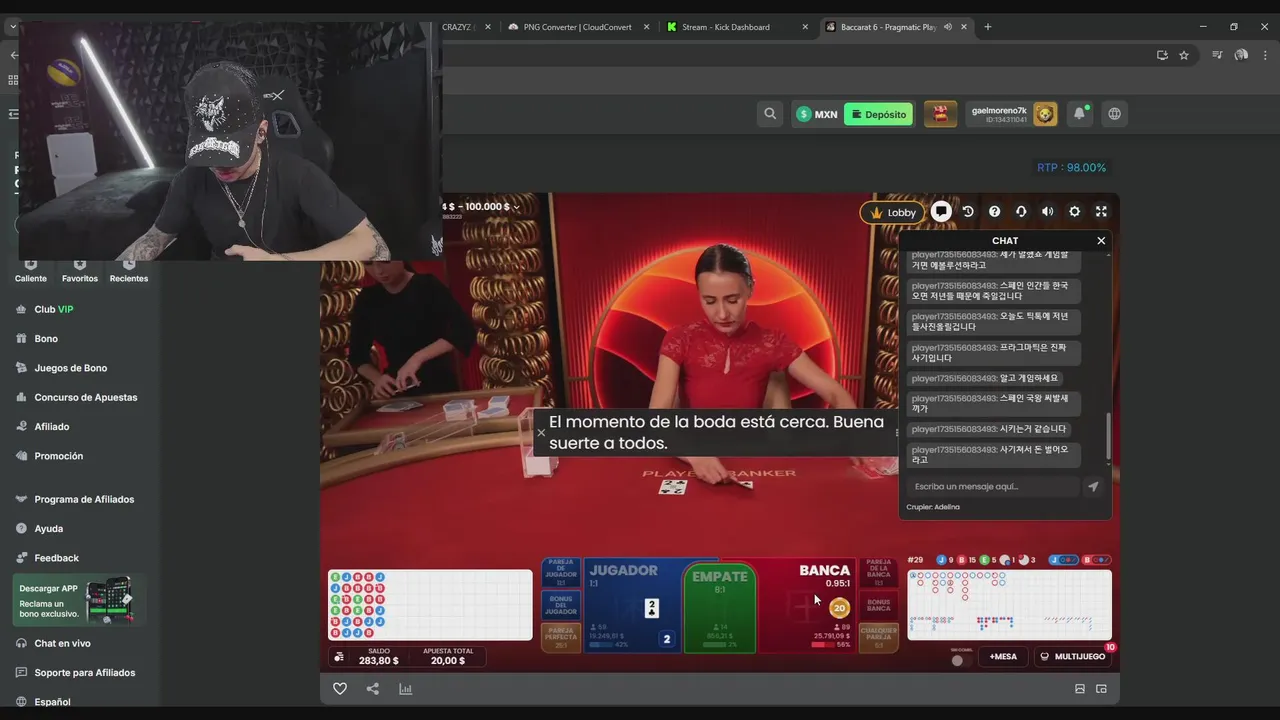Image resolution: width=1280 pixels, height=720 pixels.
Task: Click the Depósito button
Action: click(x=879, y=114)
